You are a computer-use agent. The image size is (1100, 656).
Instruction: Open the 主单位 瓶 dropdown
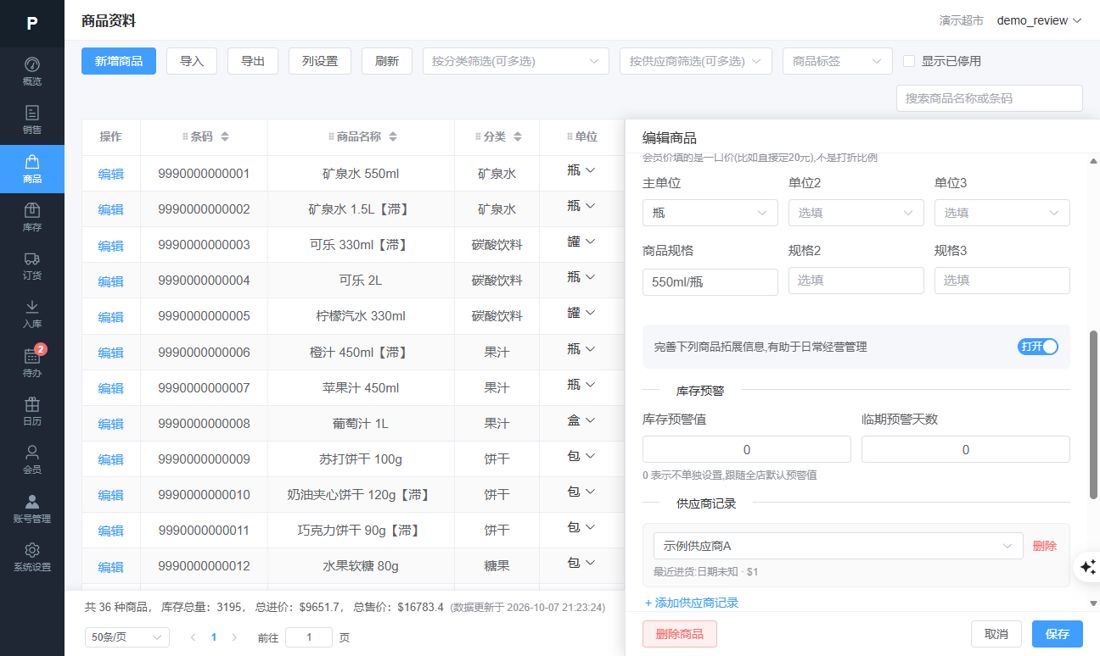pos(710,213)
